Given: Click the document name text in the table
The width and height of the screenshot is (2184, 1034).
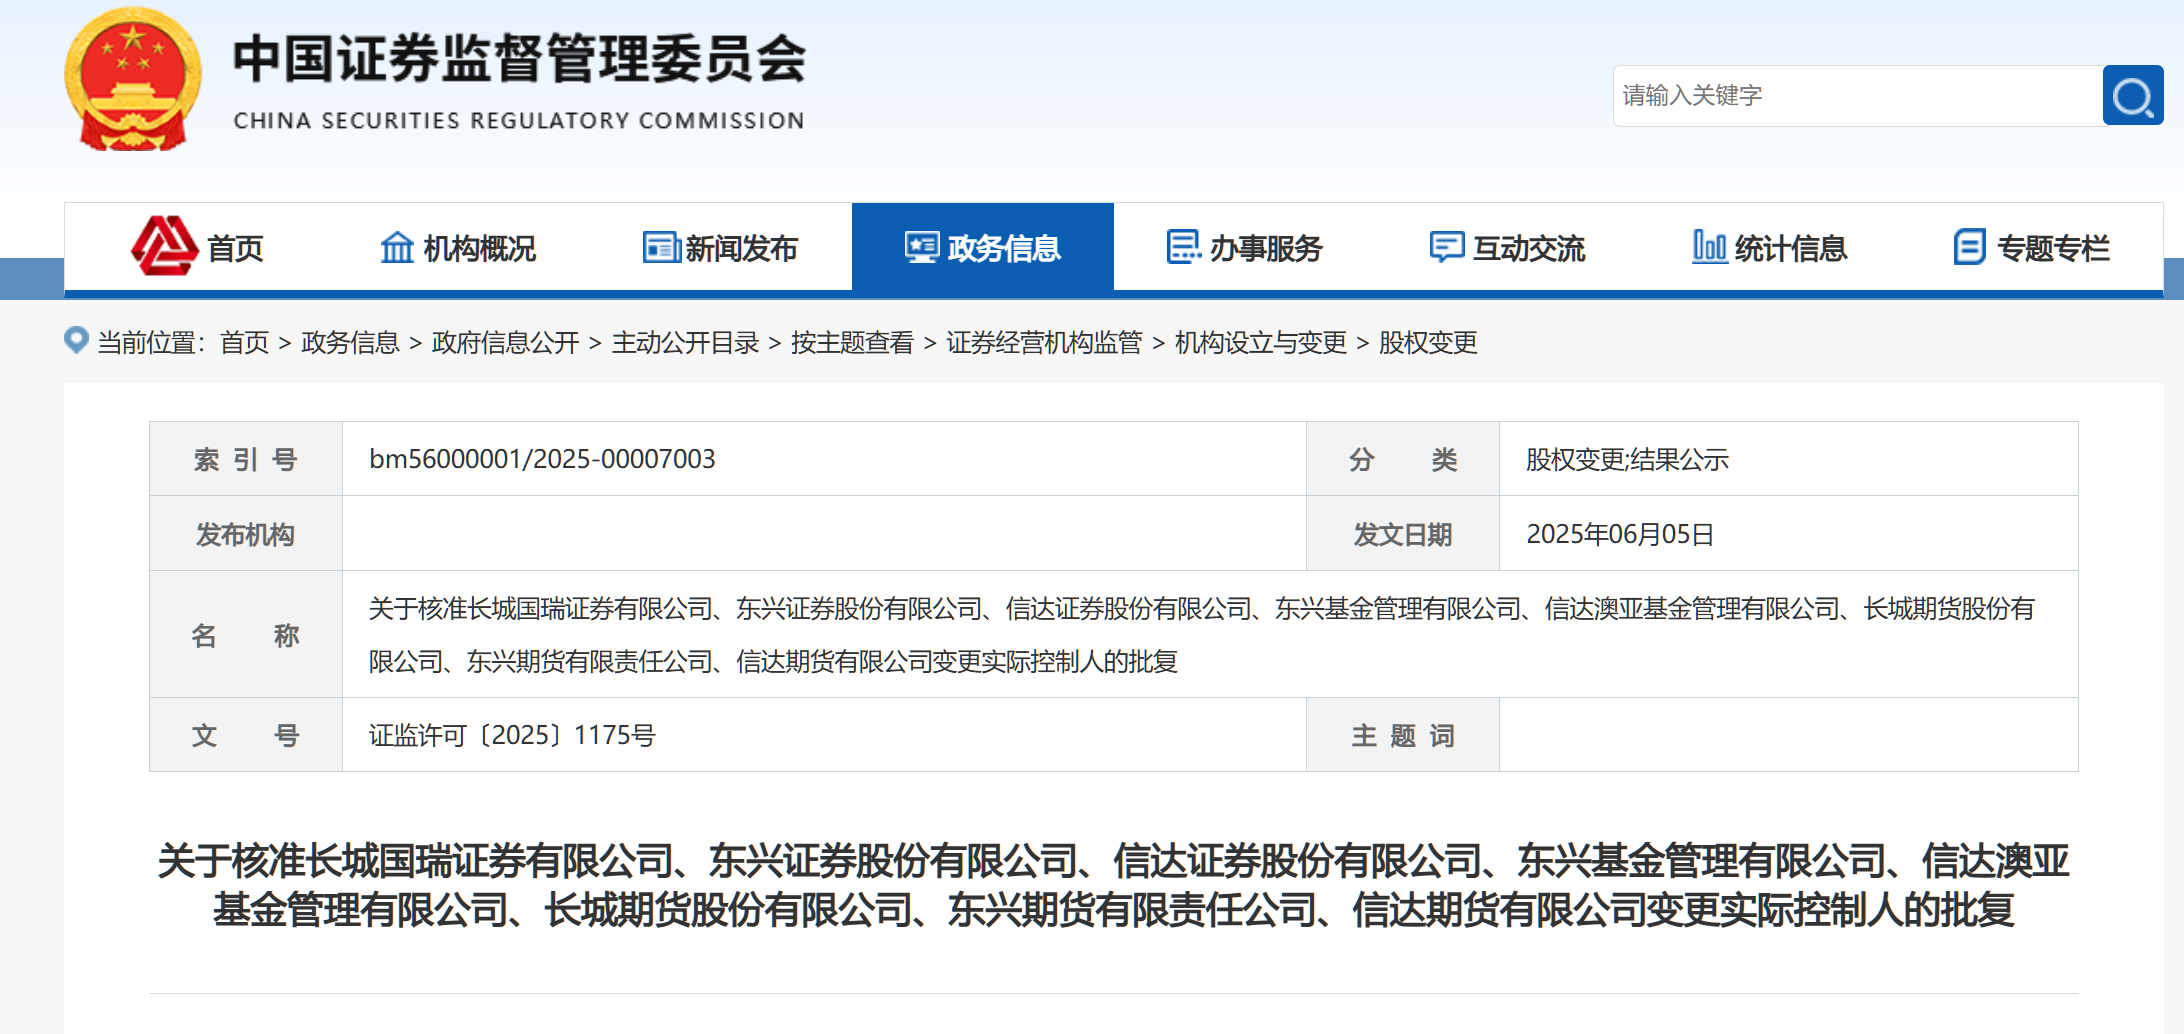Looking at the screenshot, I should (1202, 635).
